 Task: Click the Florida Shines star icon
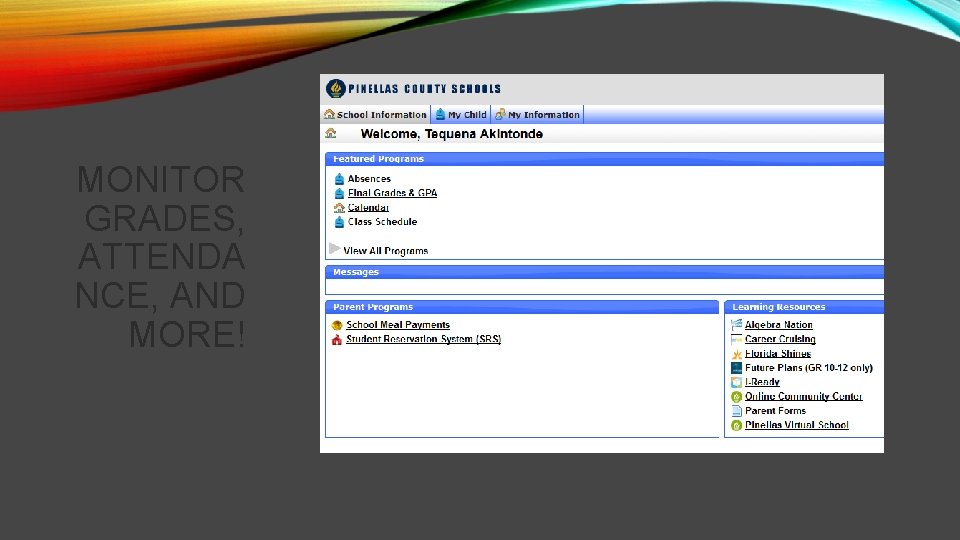pos(737,354)
